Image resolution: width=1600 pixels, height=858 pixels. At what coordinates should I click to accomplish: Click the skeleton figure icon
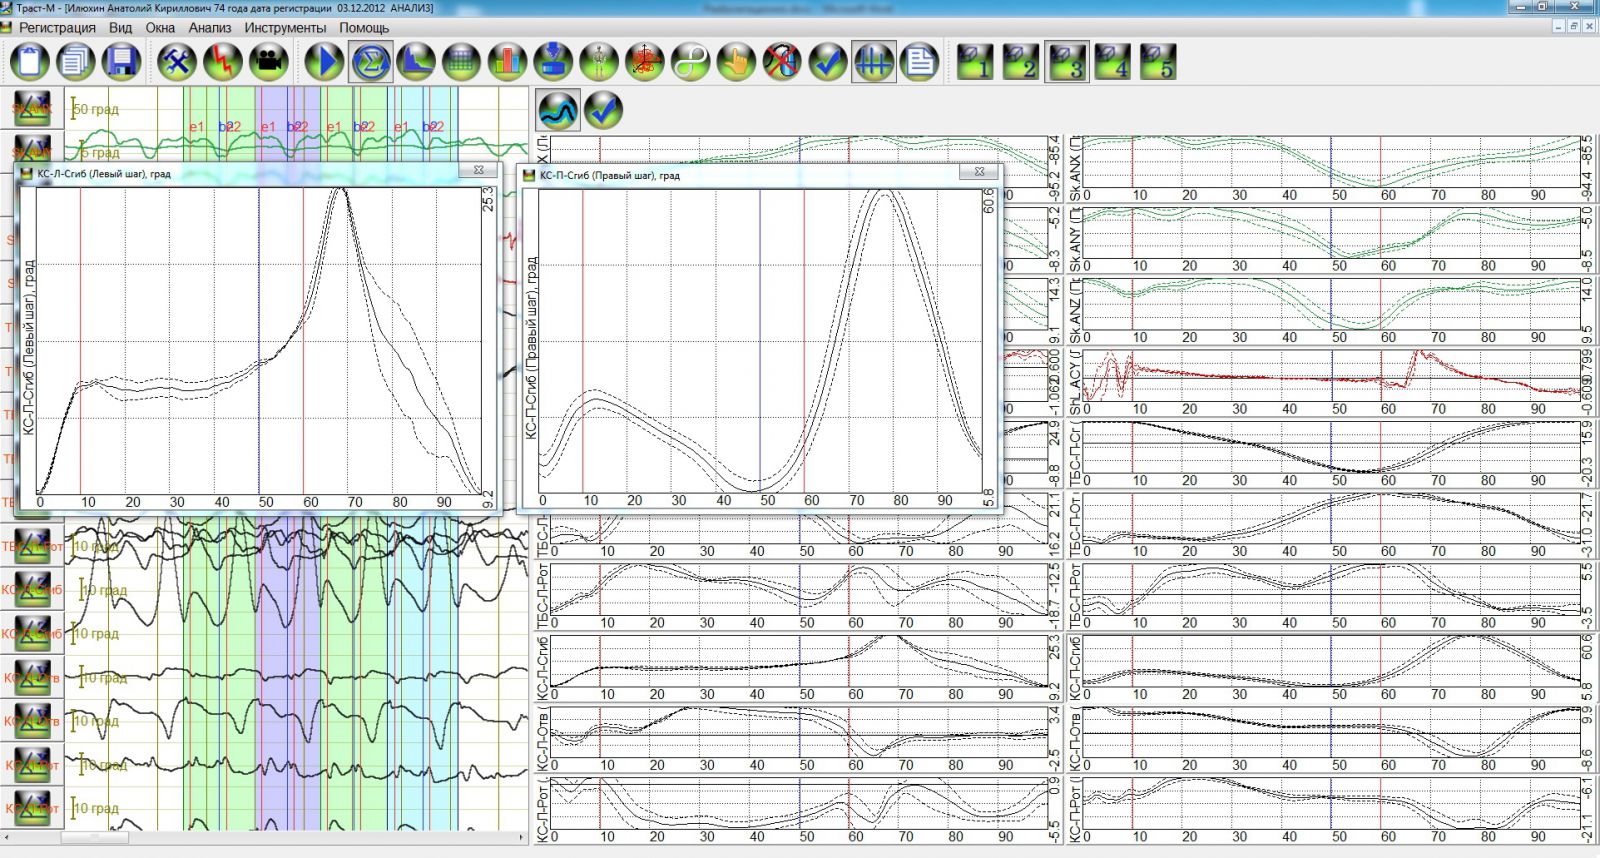(x=599, y=62)
